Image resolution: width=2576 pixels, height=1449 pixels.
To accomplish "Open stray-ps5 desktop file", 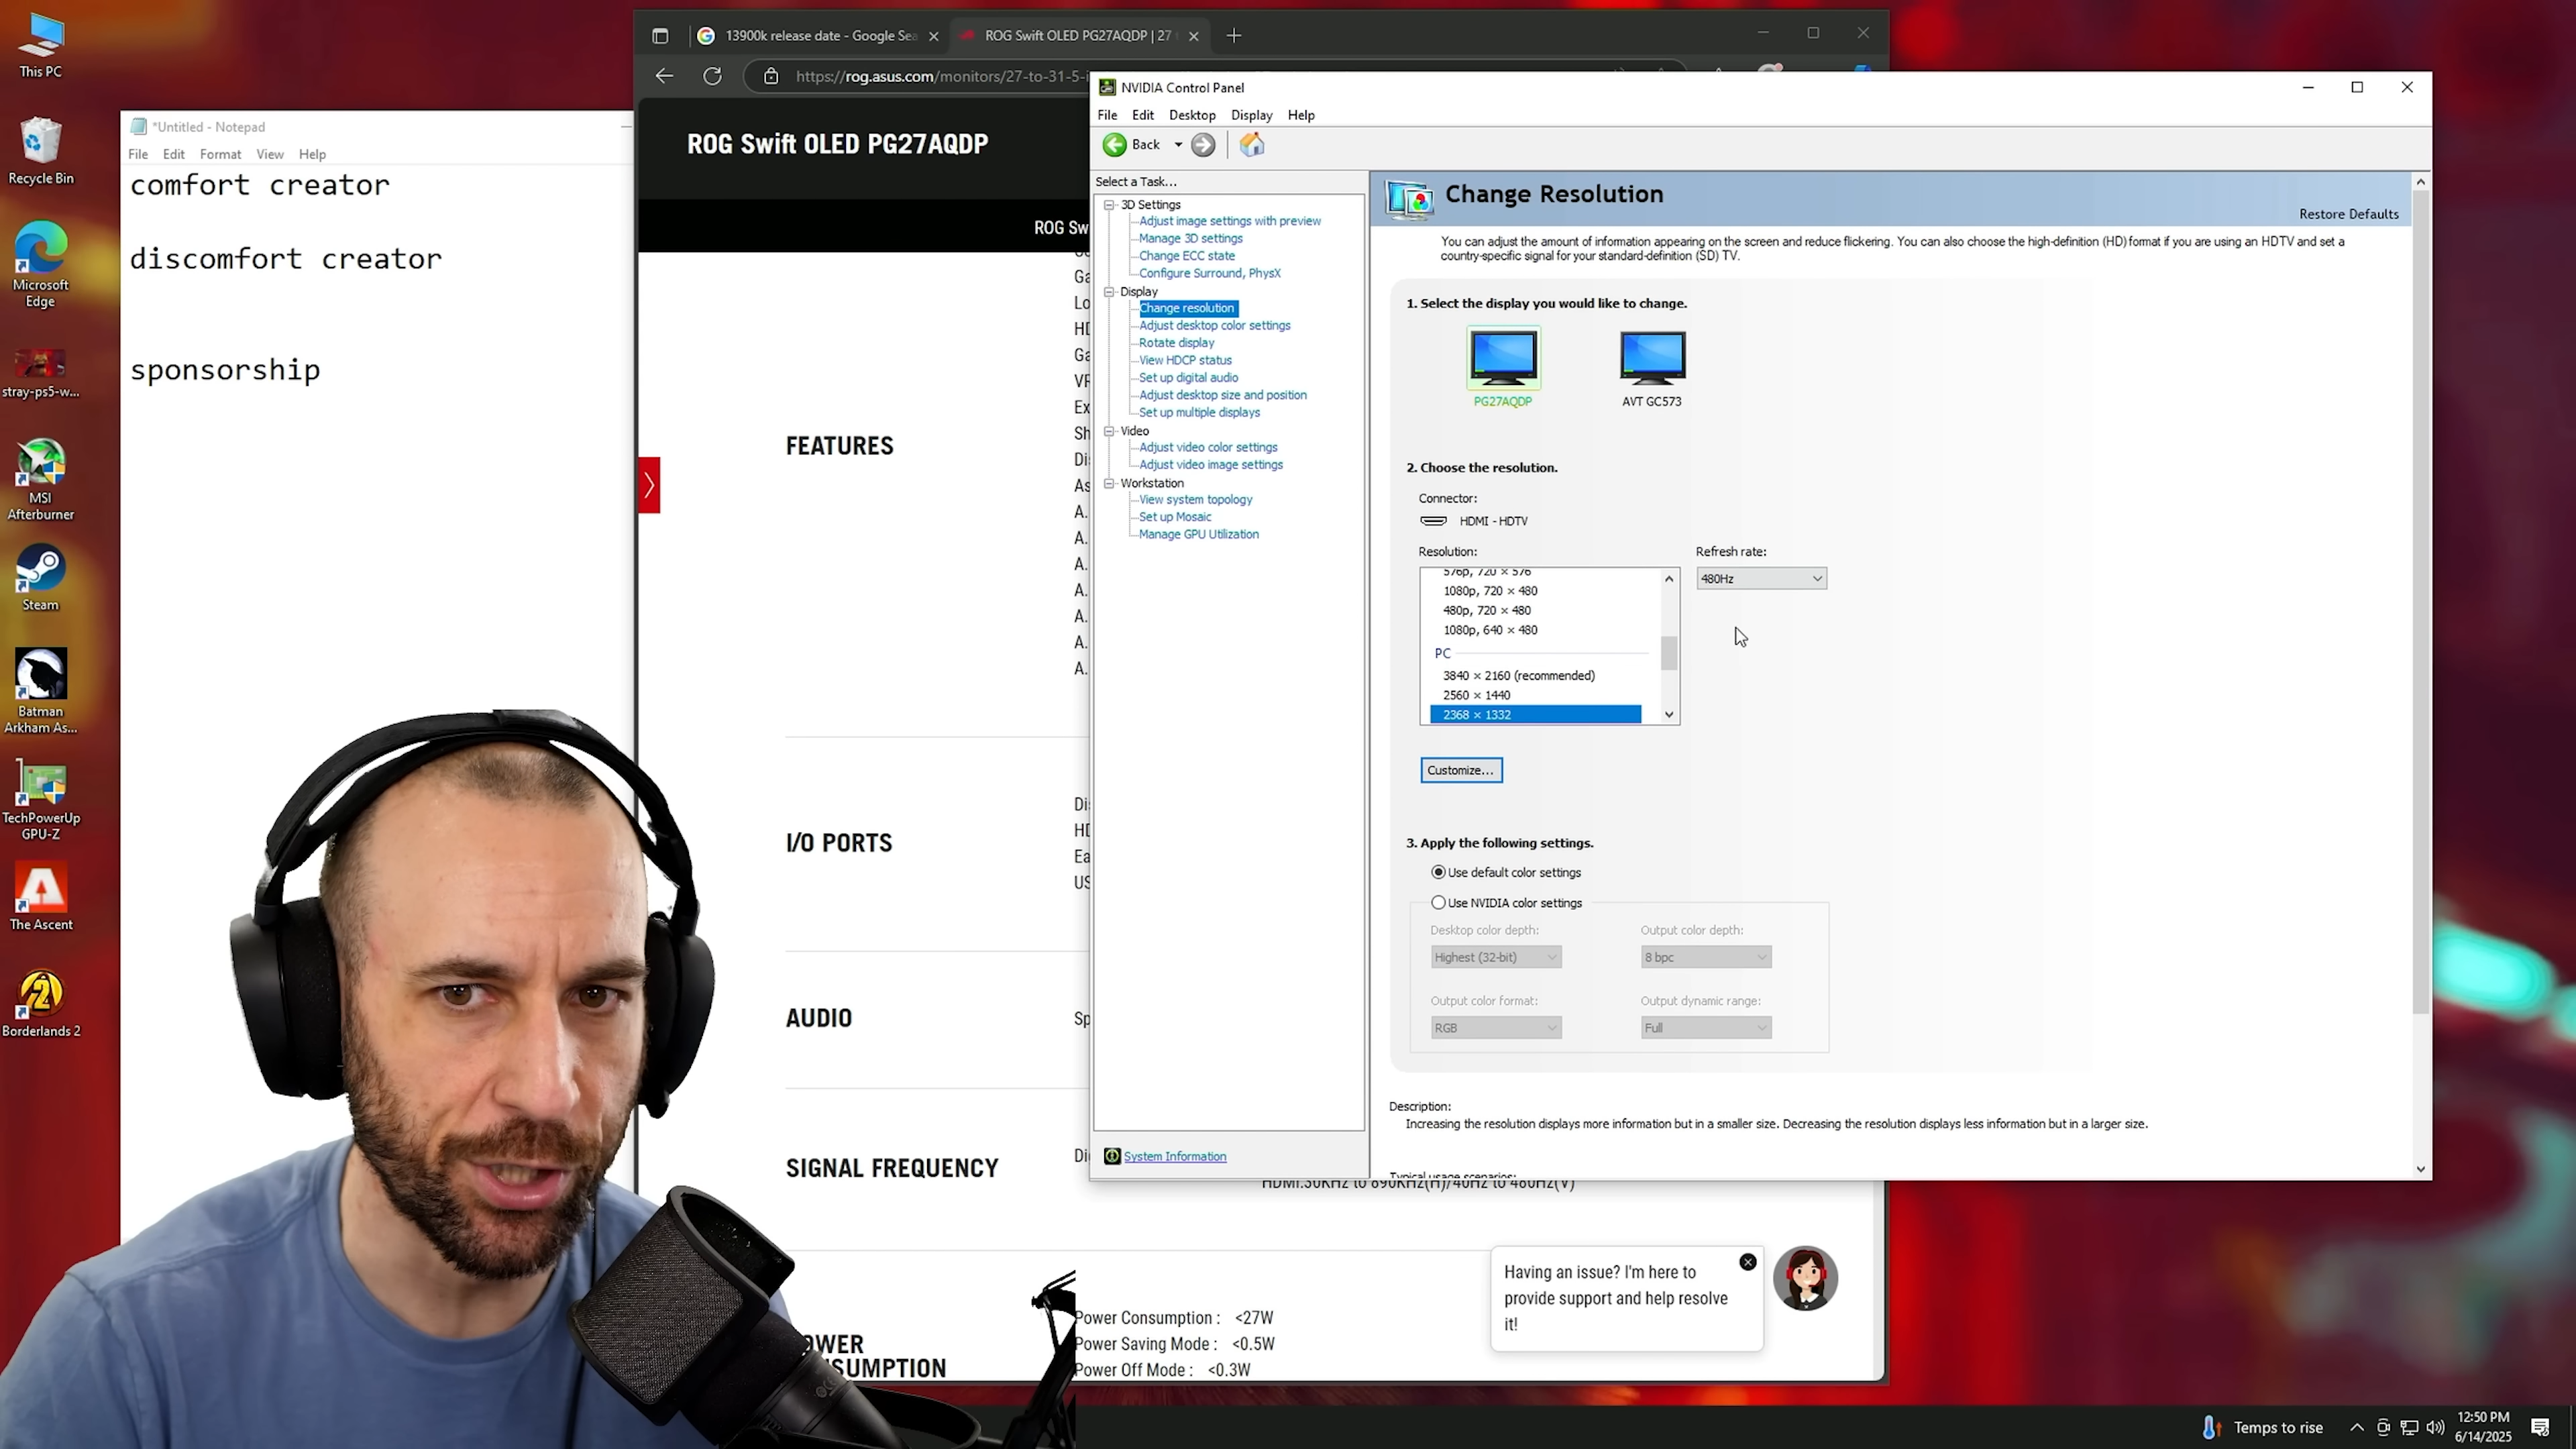I will coord(40,372).
